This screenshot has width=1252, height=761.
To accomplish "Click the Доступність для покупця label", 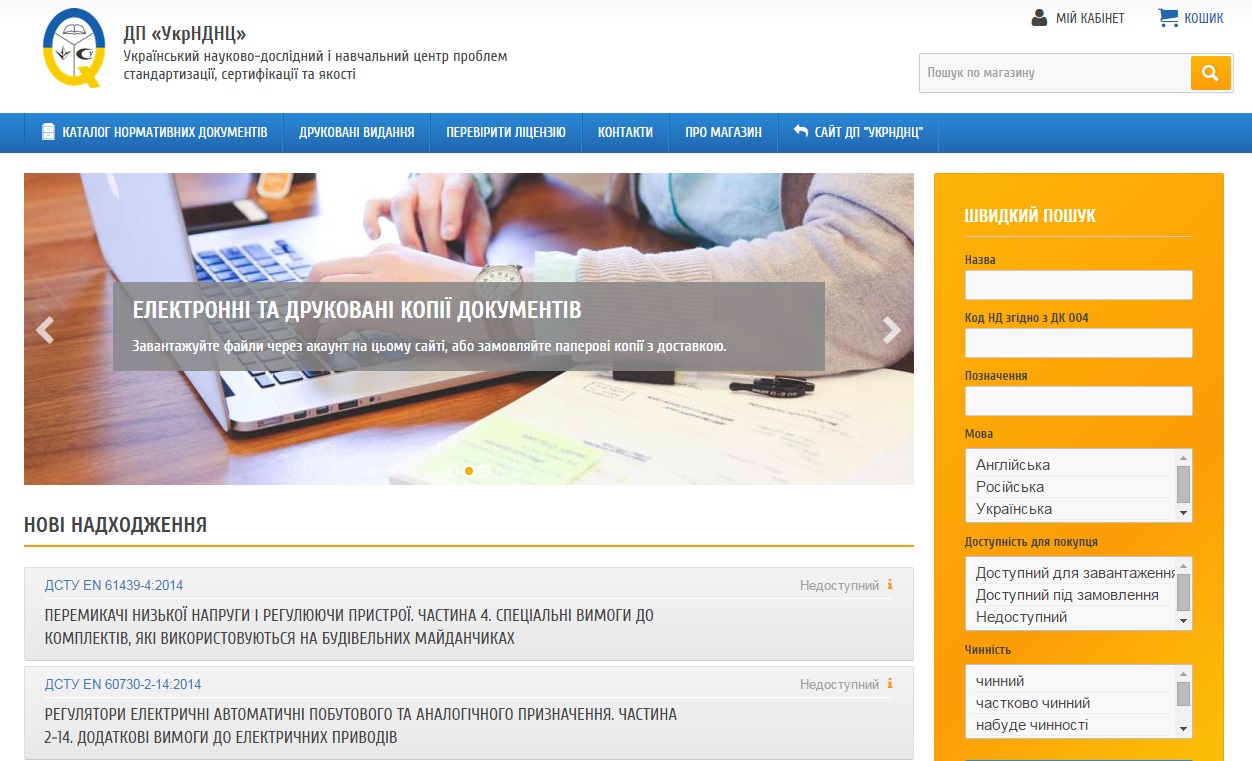I will point(1031,542).
